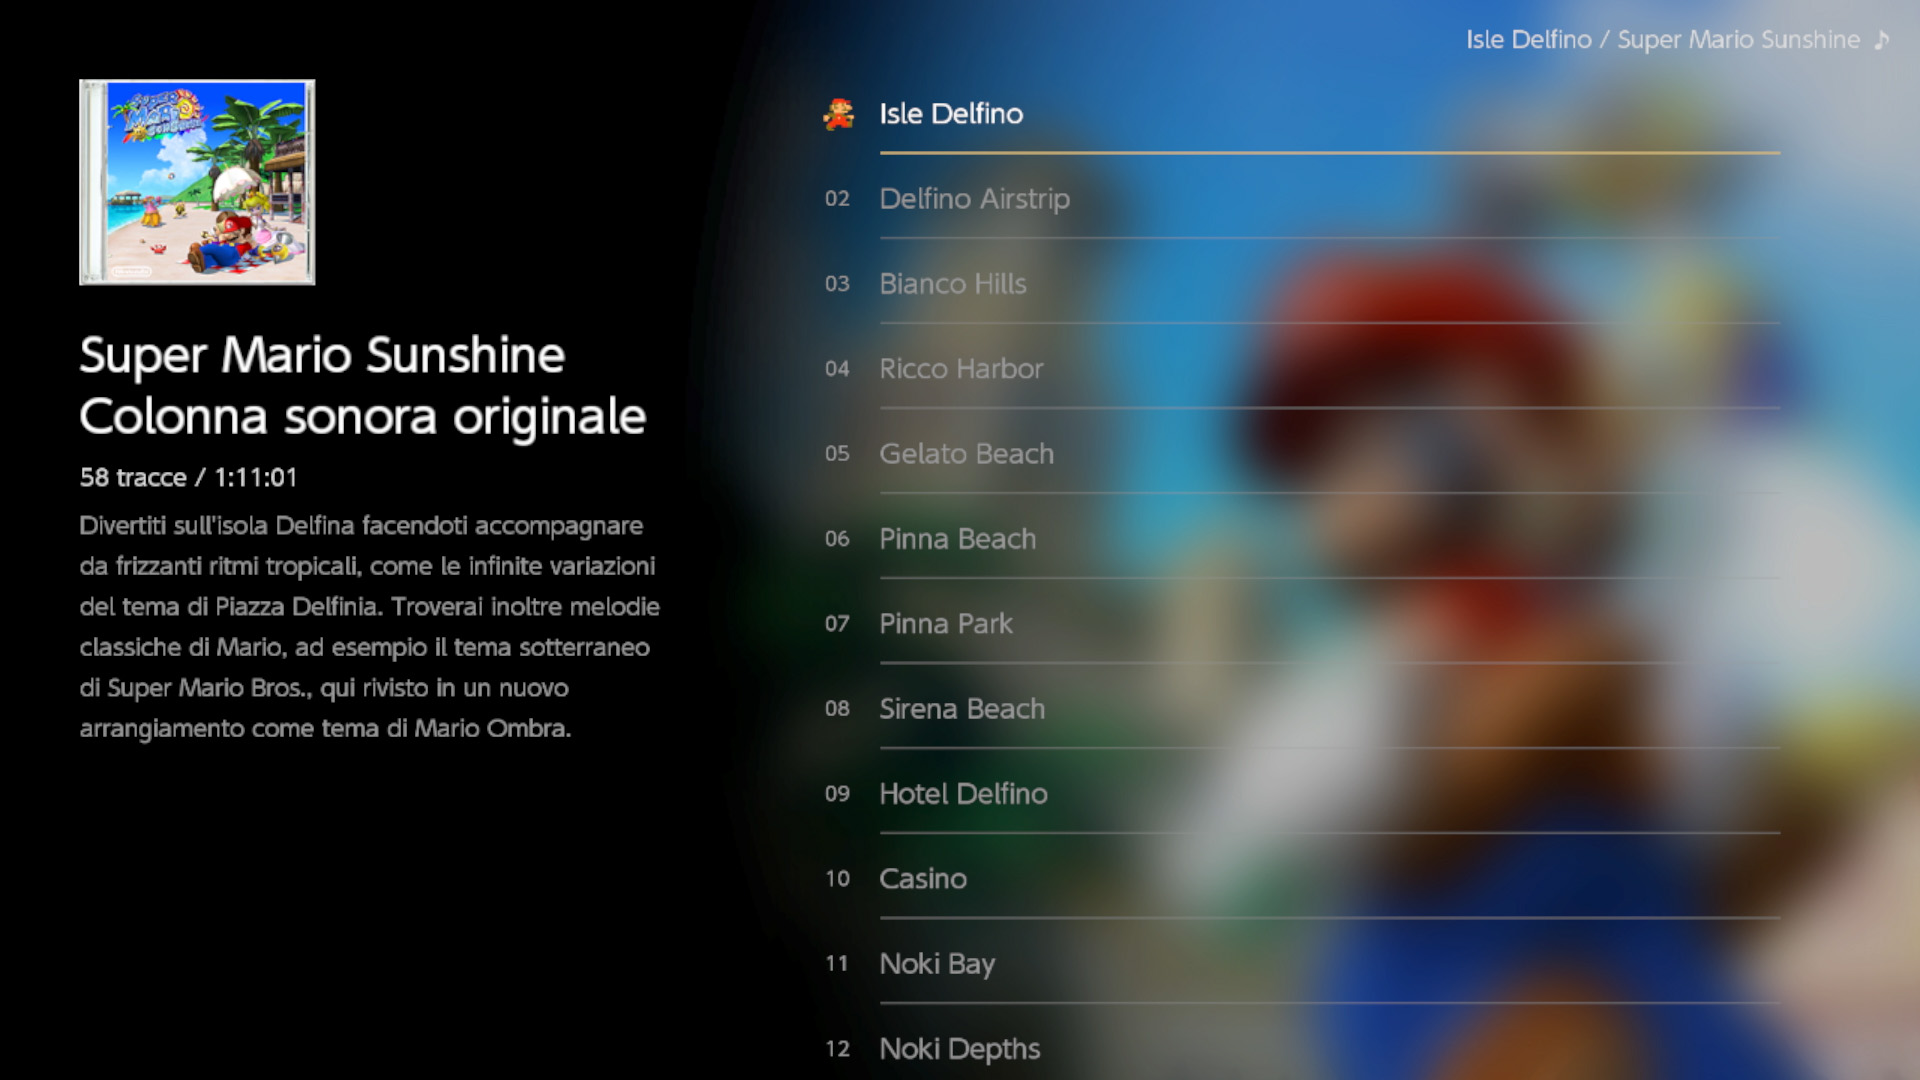
Task: Click the music note icon
Action: pos(1881,40)
